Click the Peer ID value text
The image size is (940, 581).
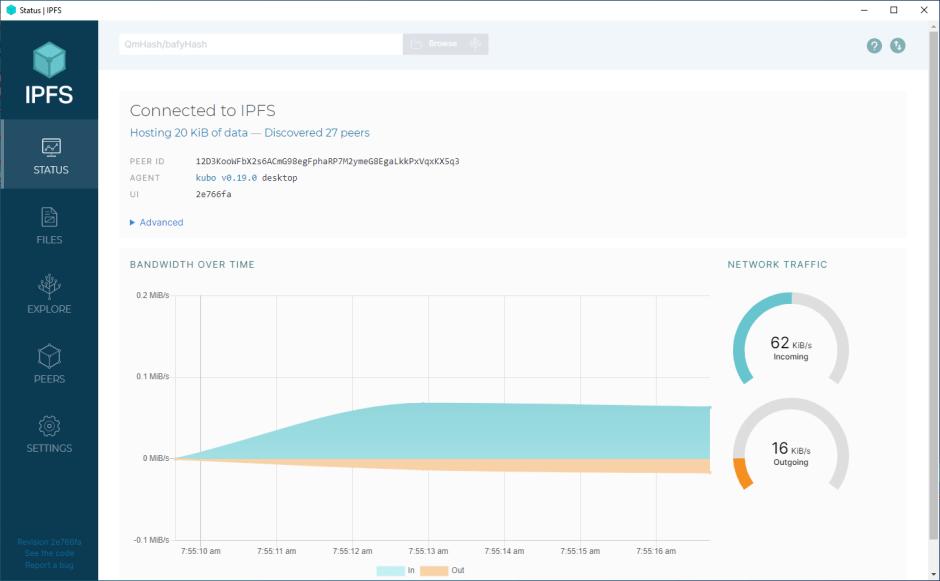coord(327,161)
